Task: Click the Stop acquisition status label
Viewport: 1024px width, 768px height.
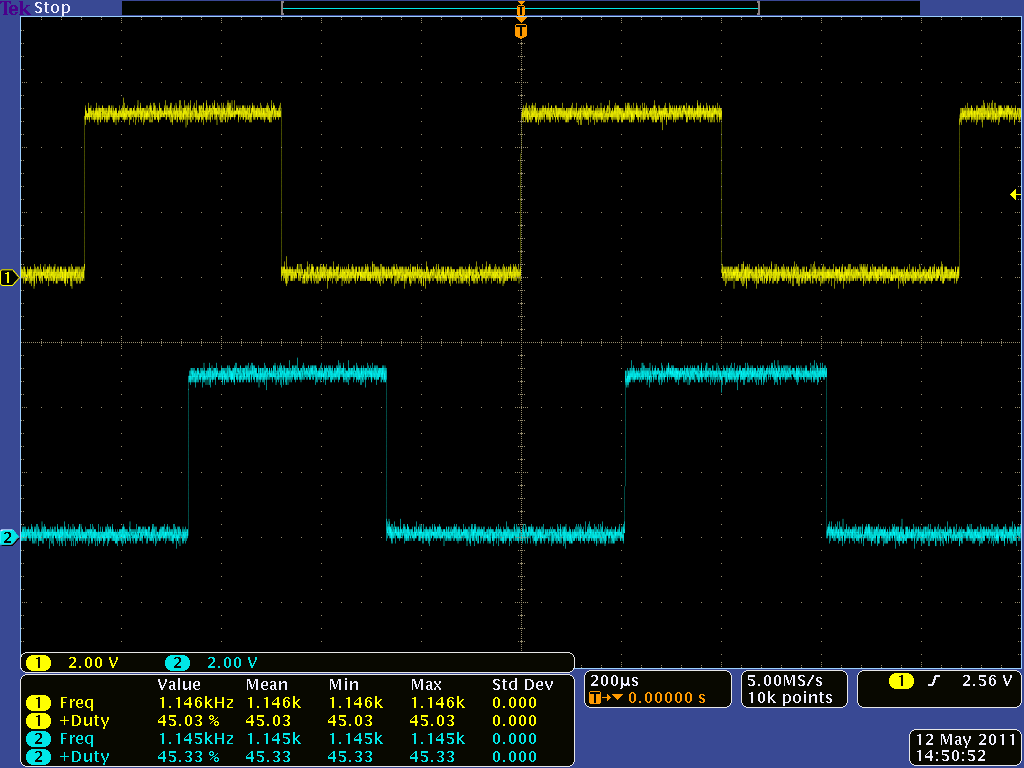Action: pos(52,8)
